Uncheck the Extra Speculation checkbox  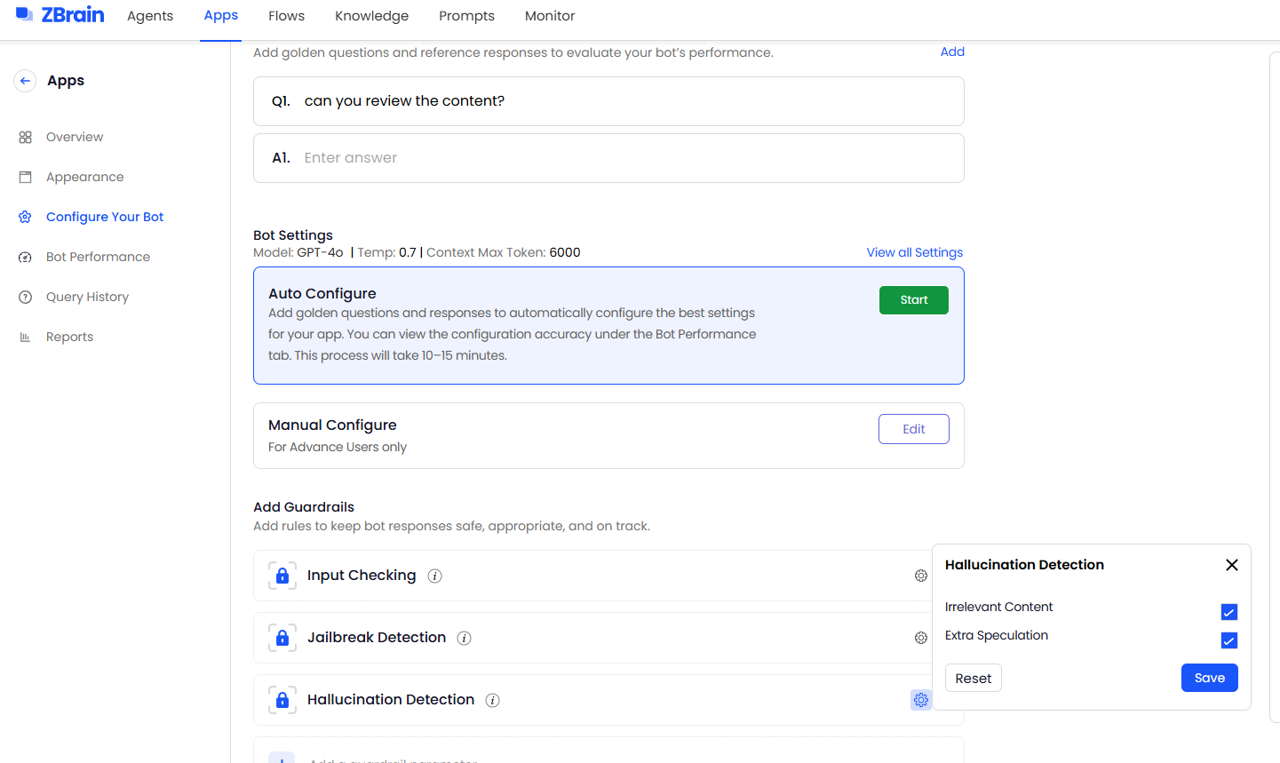[1229, 640]
